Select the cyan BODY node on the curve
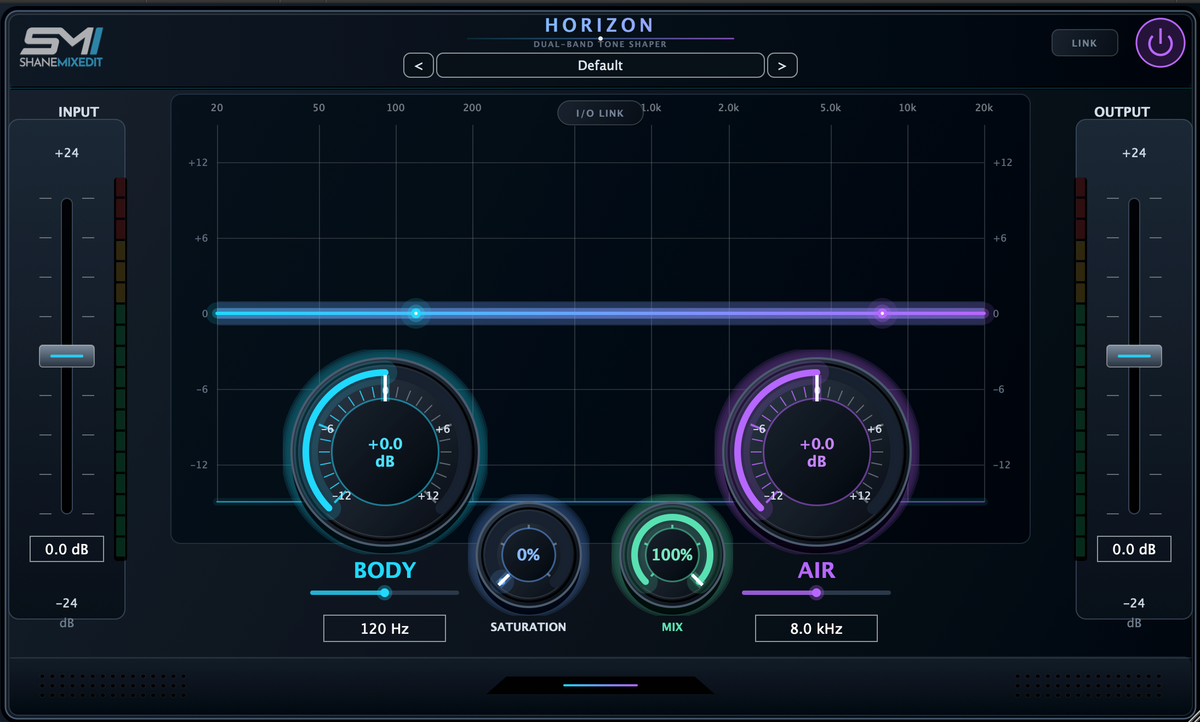Image resolution: width=1200 pixels, height=722 pixels. [x=417, y=314]
